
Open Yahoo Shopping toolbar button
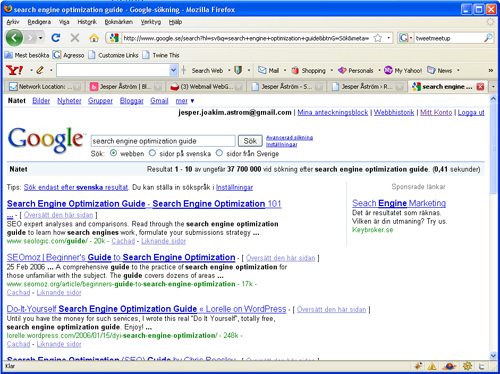pyautogui.click(x=308, y=70)
